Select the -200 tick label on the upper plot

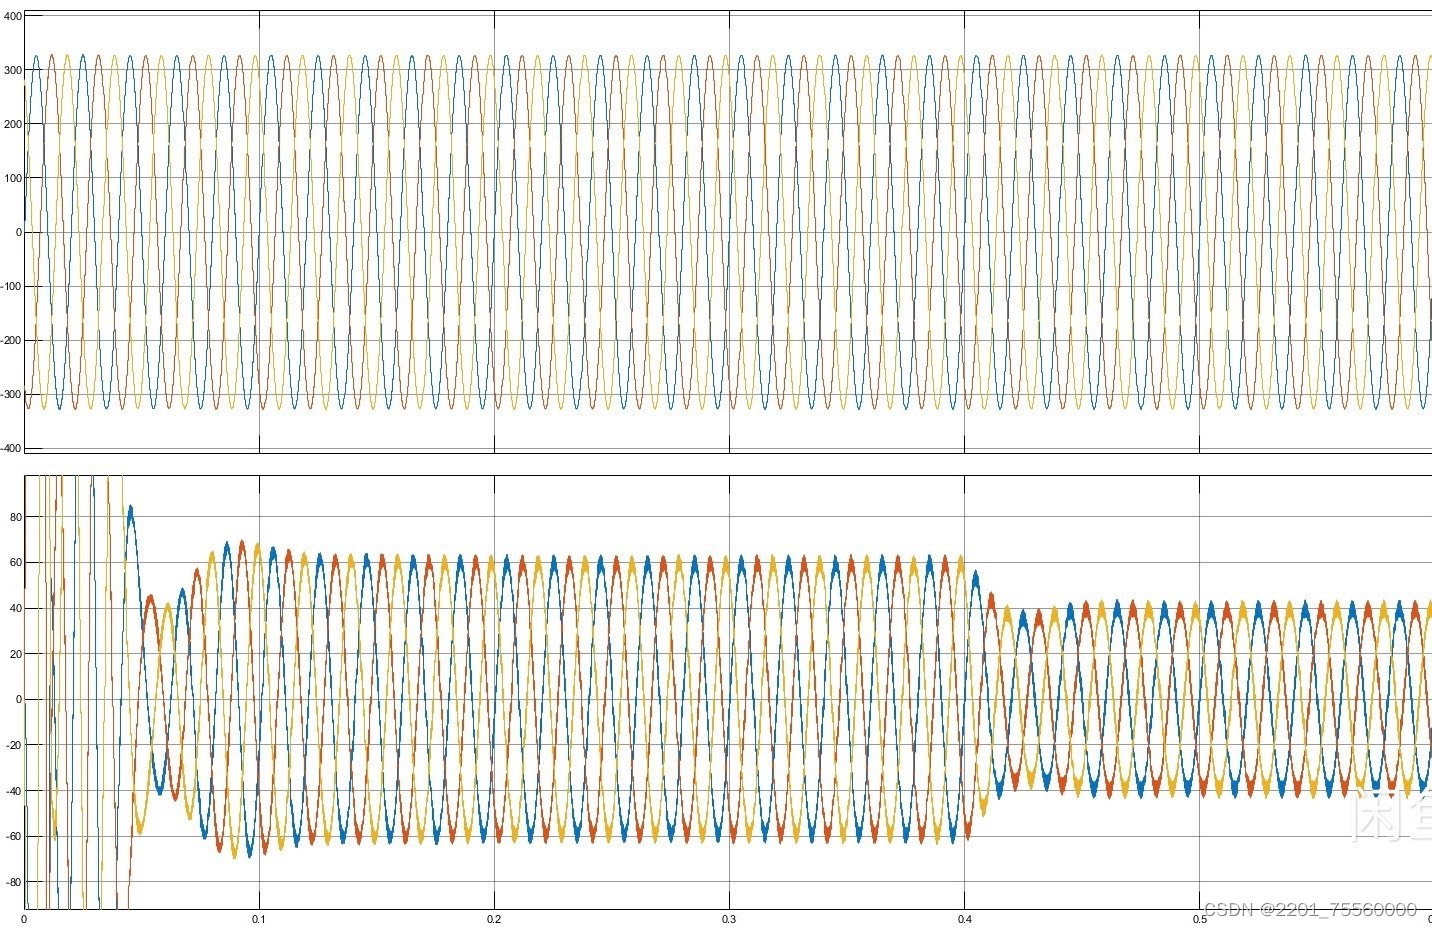click(9, 341)
